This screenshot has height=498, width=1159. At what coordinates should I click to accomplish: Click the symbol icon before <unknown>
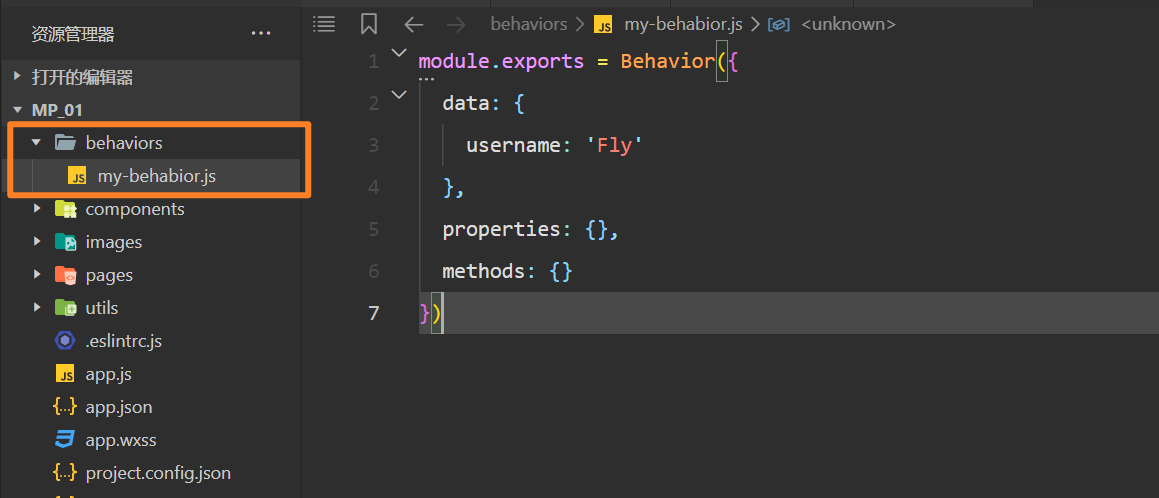[x=779, y=24]
